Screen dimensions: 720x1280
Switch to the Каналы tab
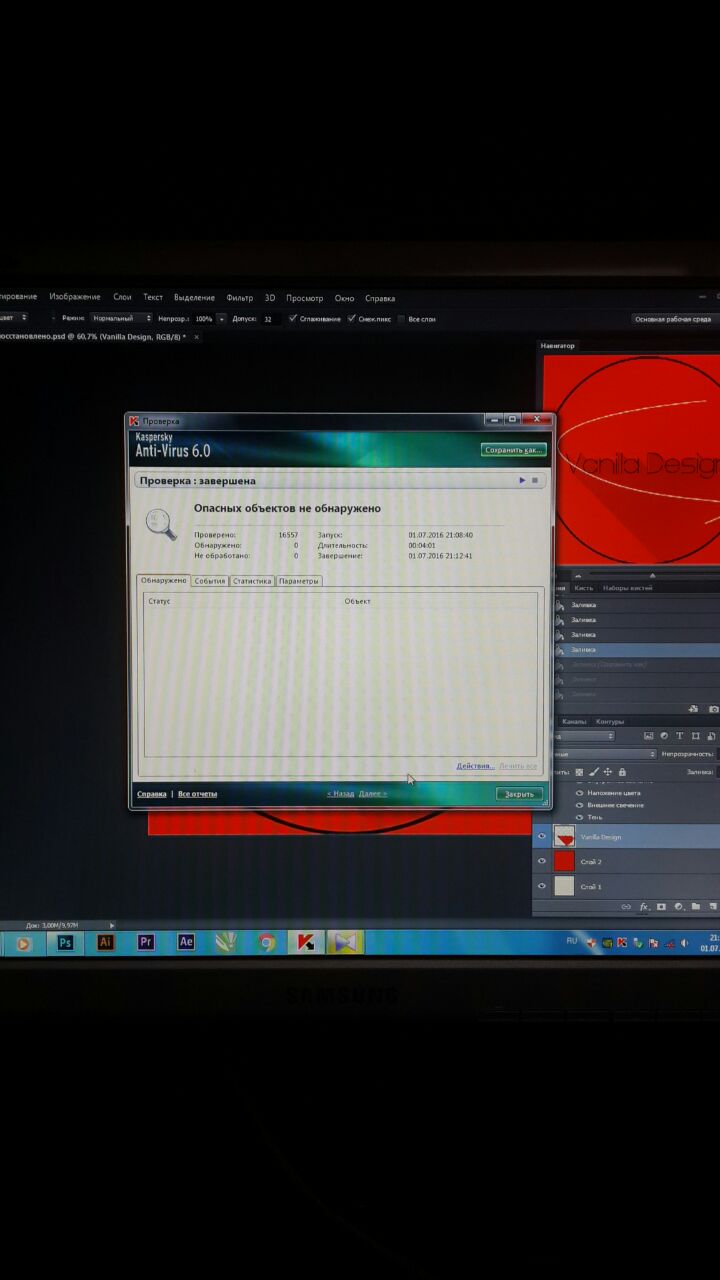(x=574, y=721)
